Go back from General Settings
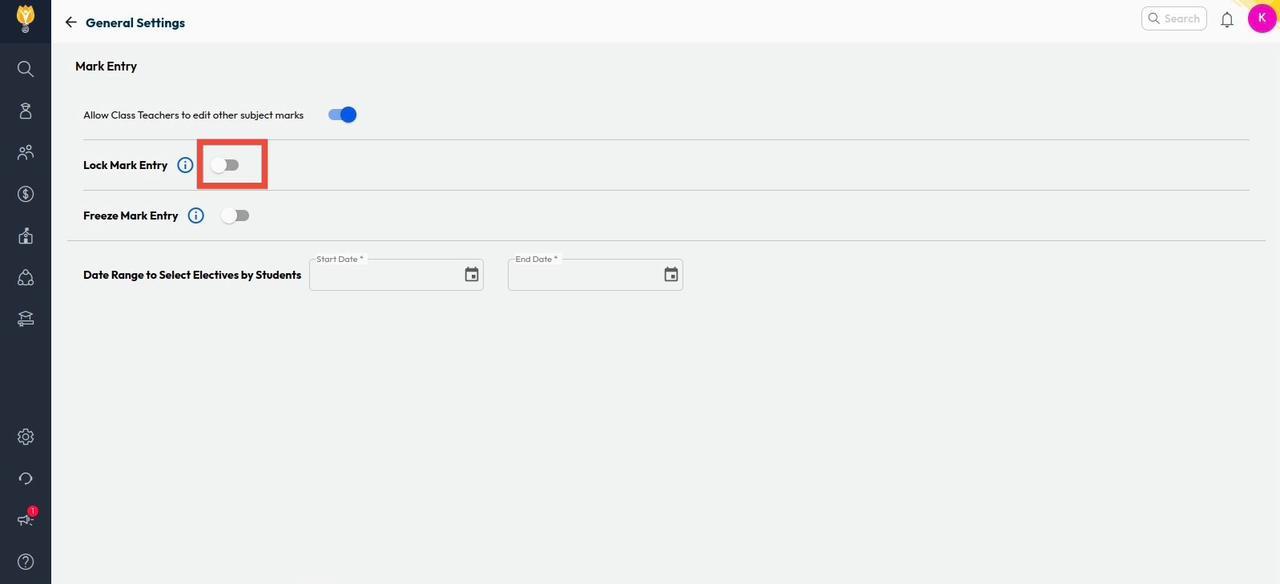1280x584 pixels. click(71, 22)
